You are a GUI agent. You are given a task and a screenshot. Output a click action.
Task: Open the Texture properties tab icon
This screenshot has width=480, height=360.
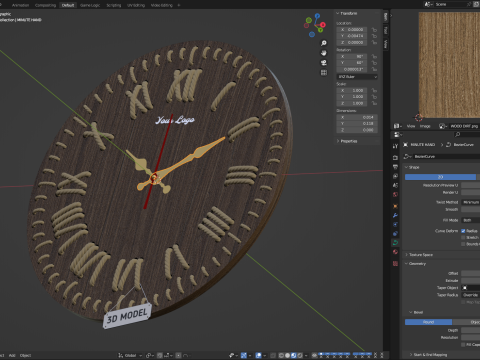point(395,264)
